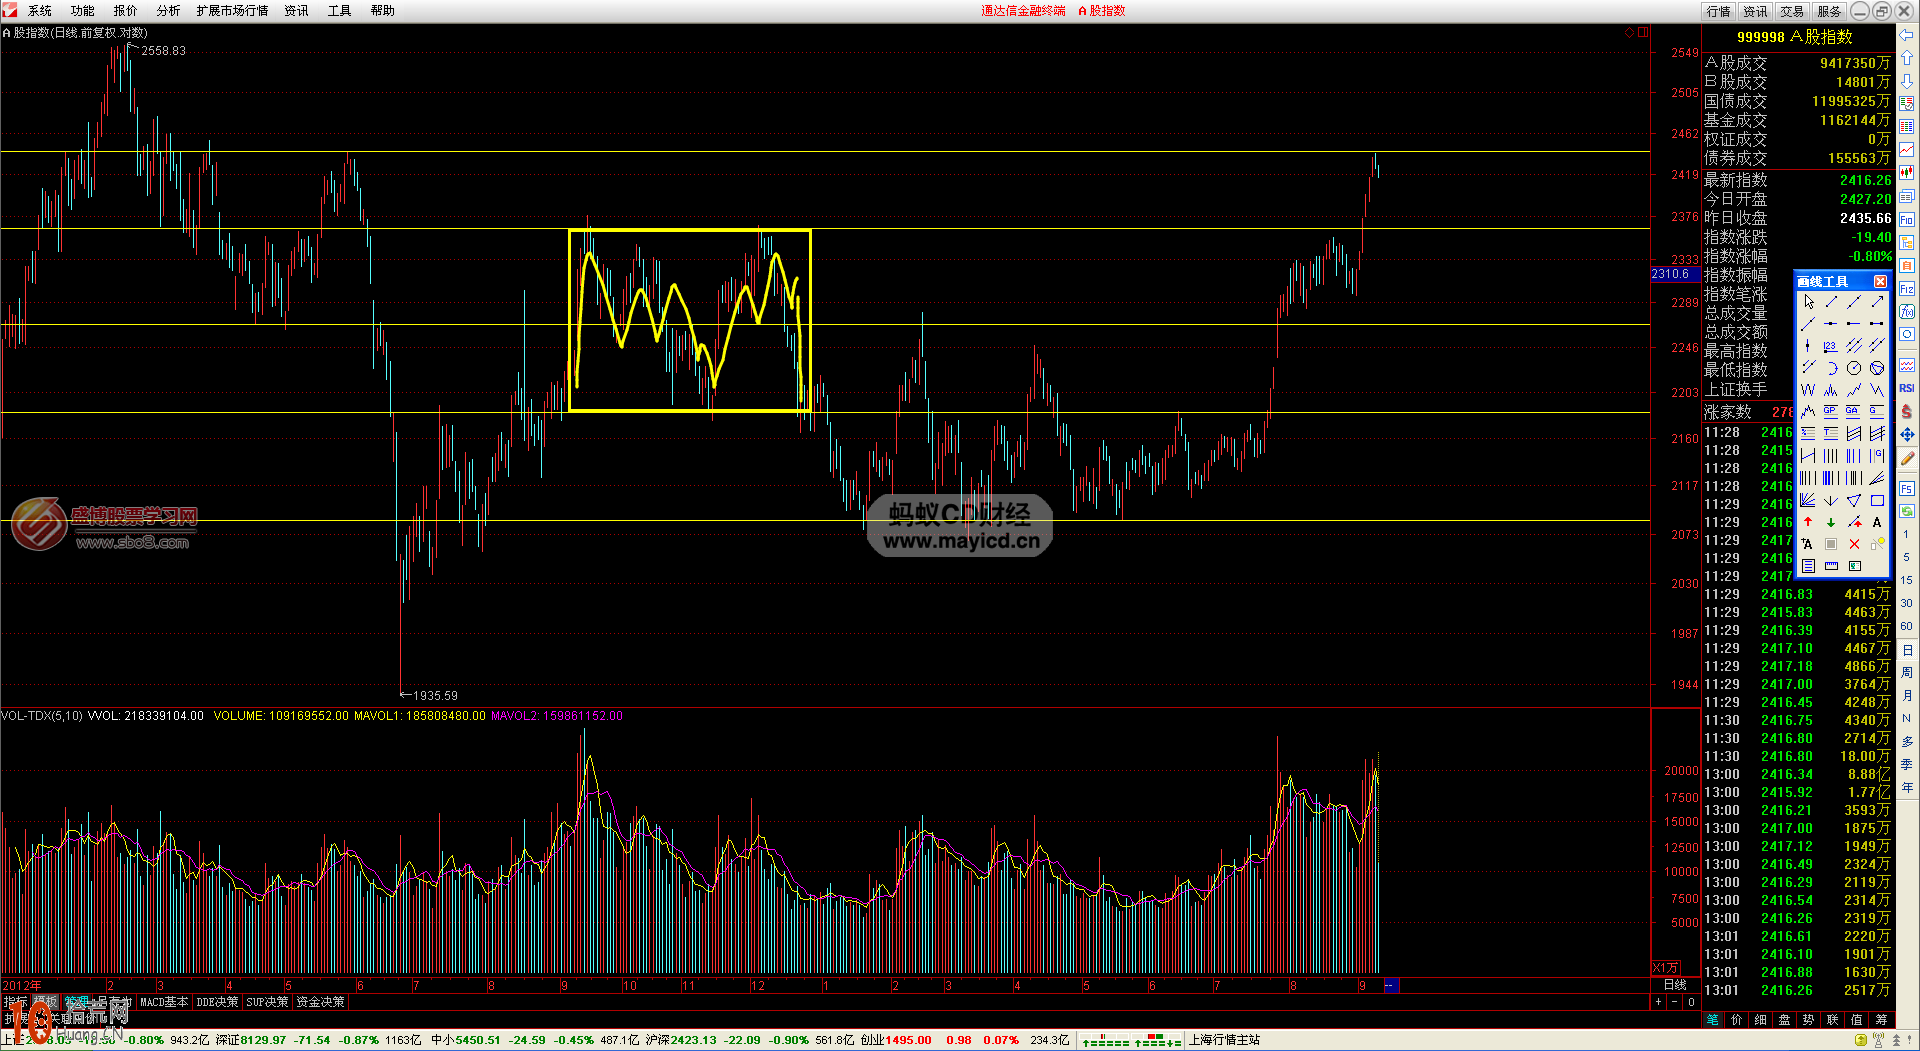Open the 帮助 menu
The height and width of the screenshot is (1051, 1920).
click(383, 11)
